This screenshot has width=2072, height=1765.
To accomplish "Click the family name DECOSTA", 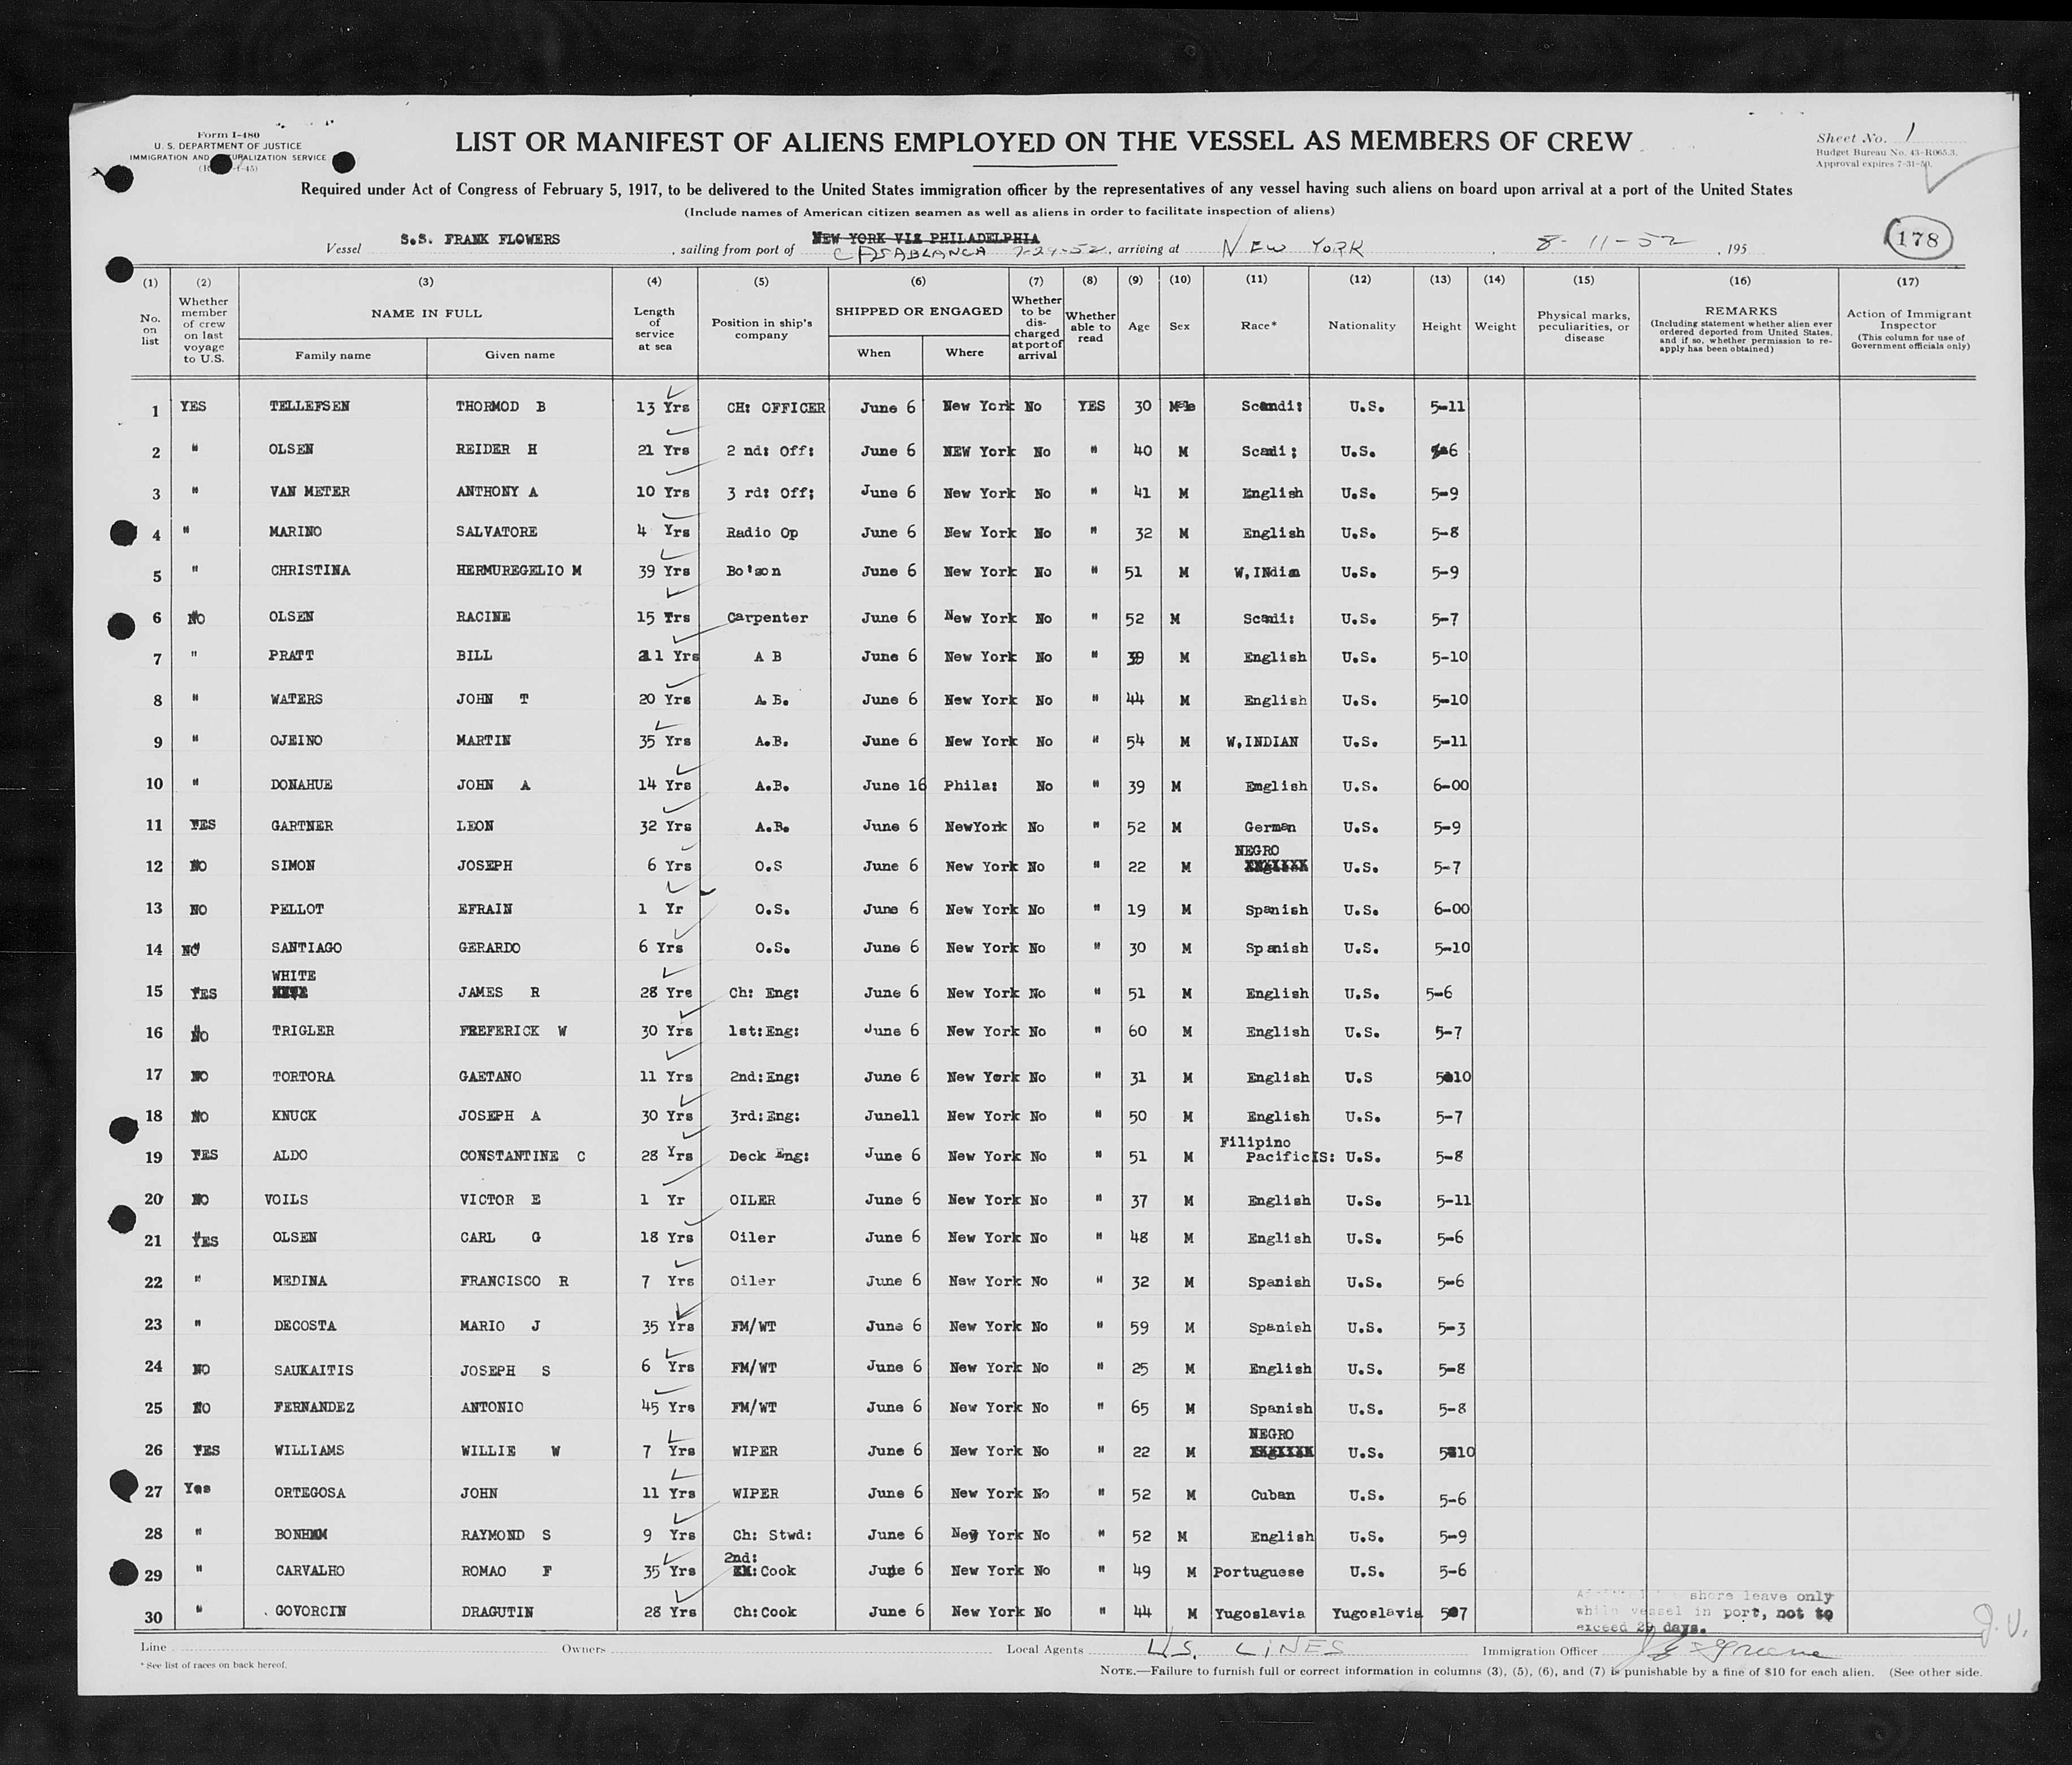I will click(305, 1325).
